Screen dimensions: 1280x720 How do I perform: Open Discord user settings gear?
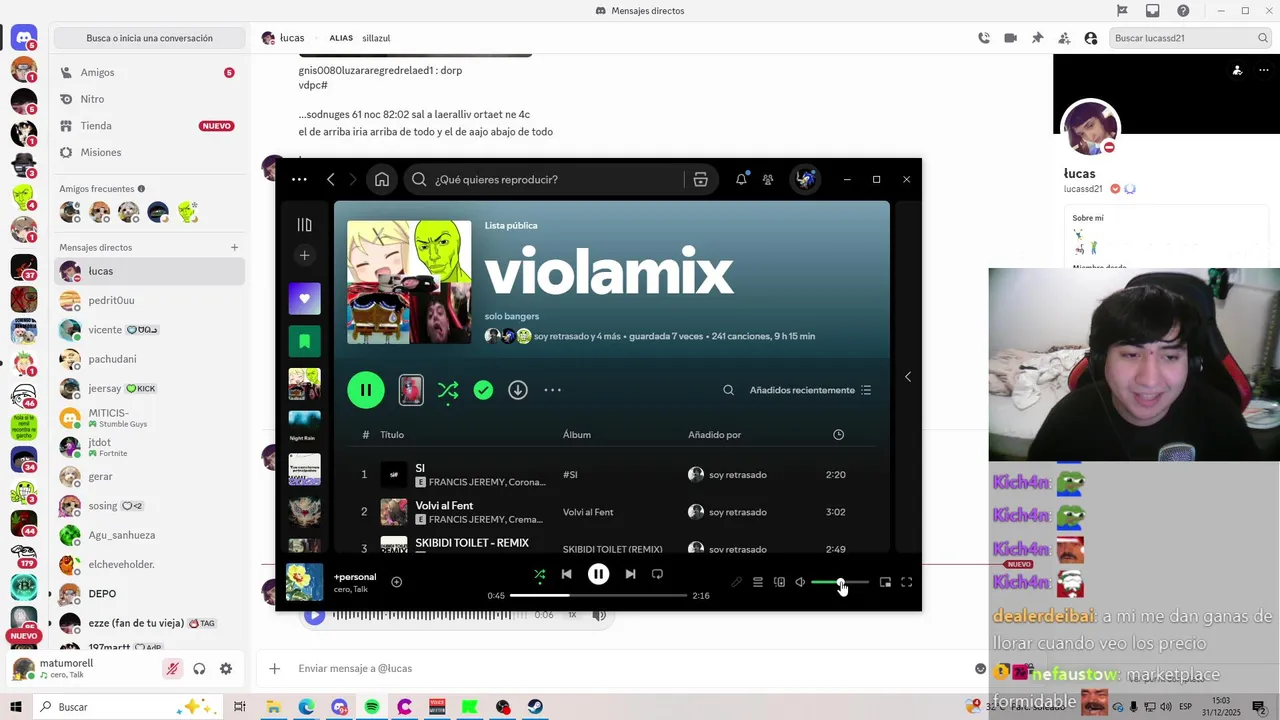tap(226, 669)
